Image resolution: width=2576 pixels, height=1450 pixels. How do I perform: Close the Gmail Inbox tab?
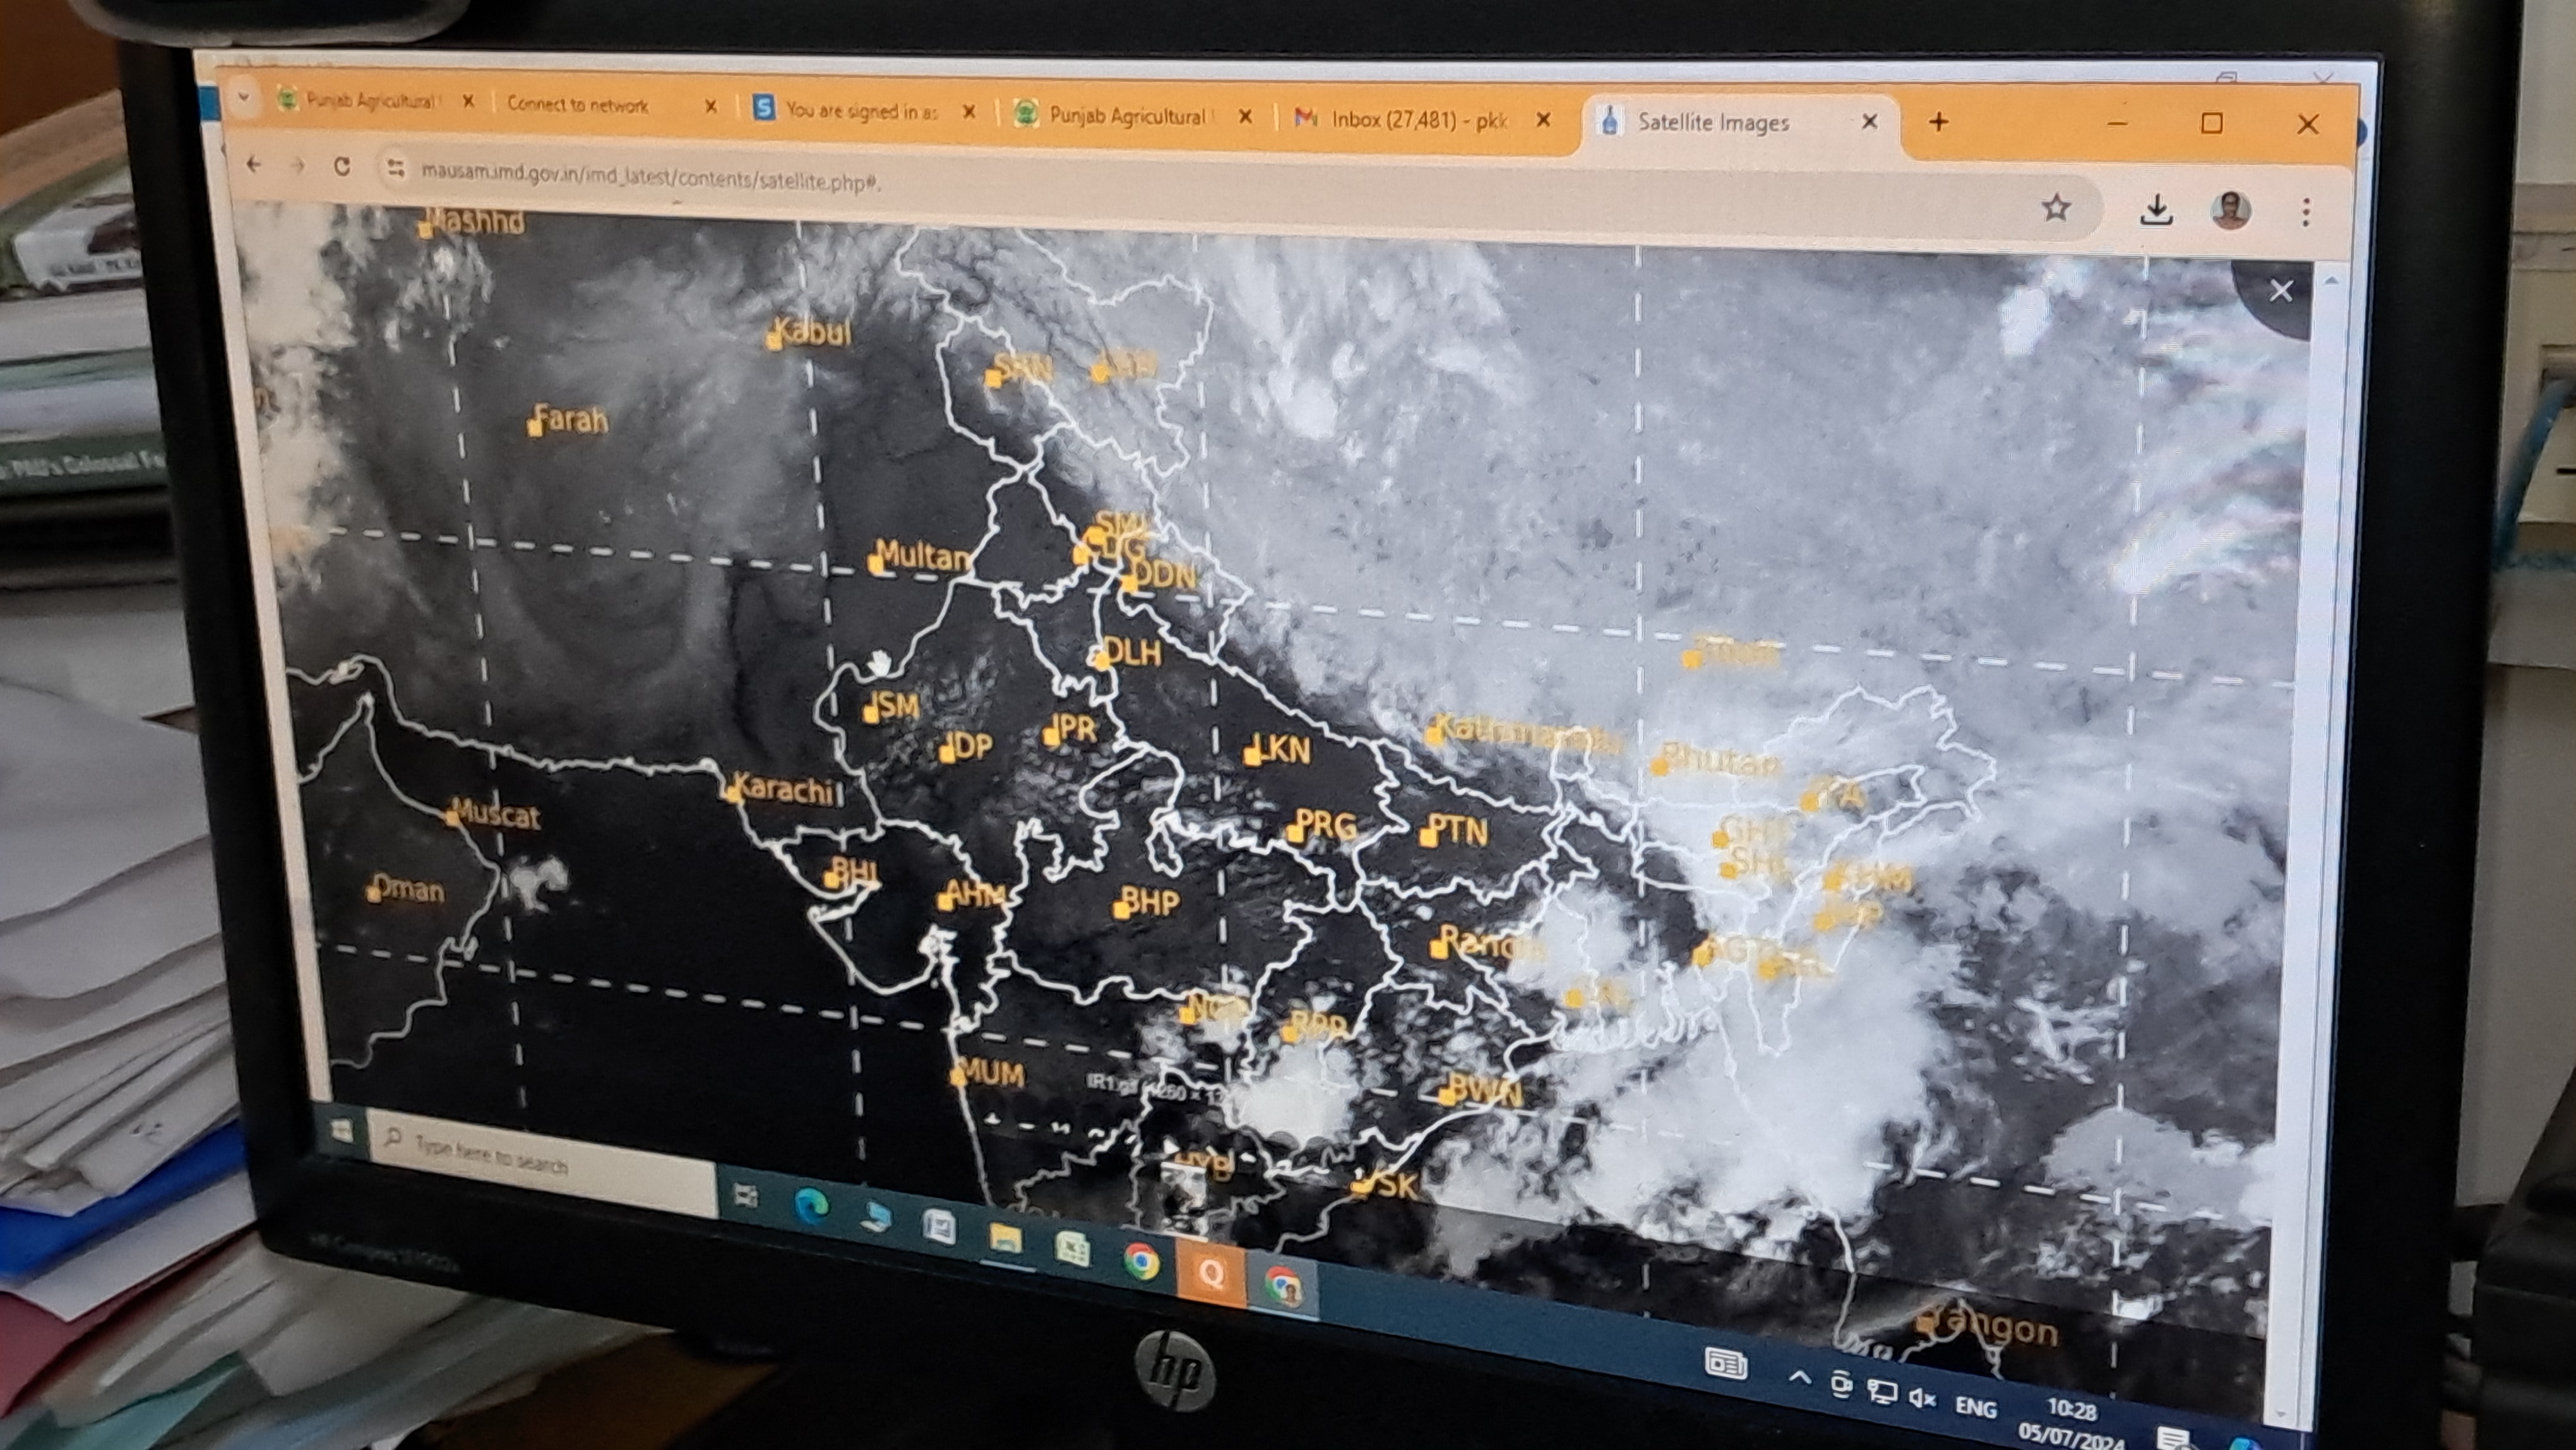click(1543, 120)
